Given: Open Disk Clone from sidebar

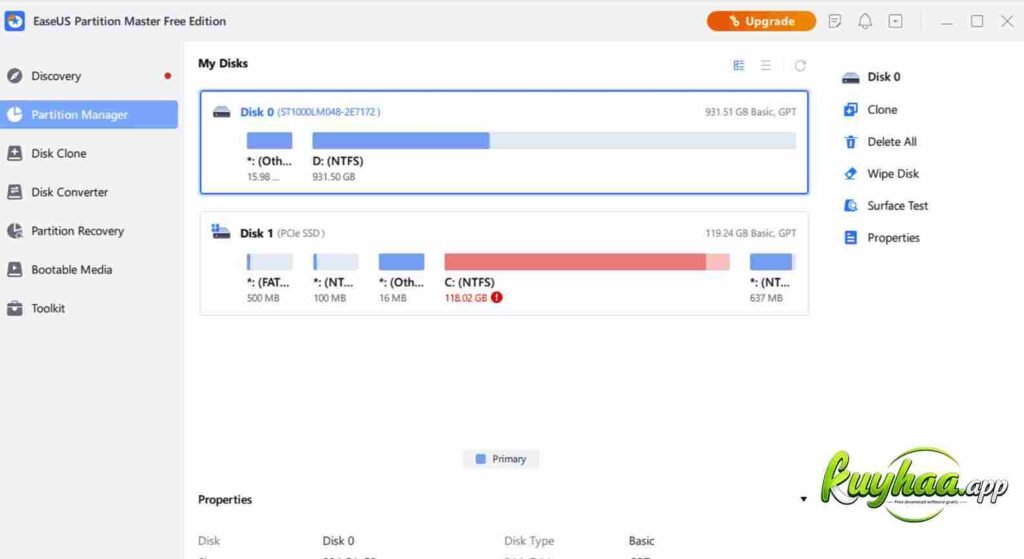Looking at the screenshot, I should coord(89,153).
